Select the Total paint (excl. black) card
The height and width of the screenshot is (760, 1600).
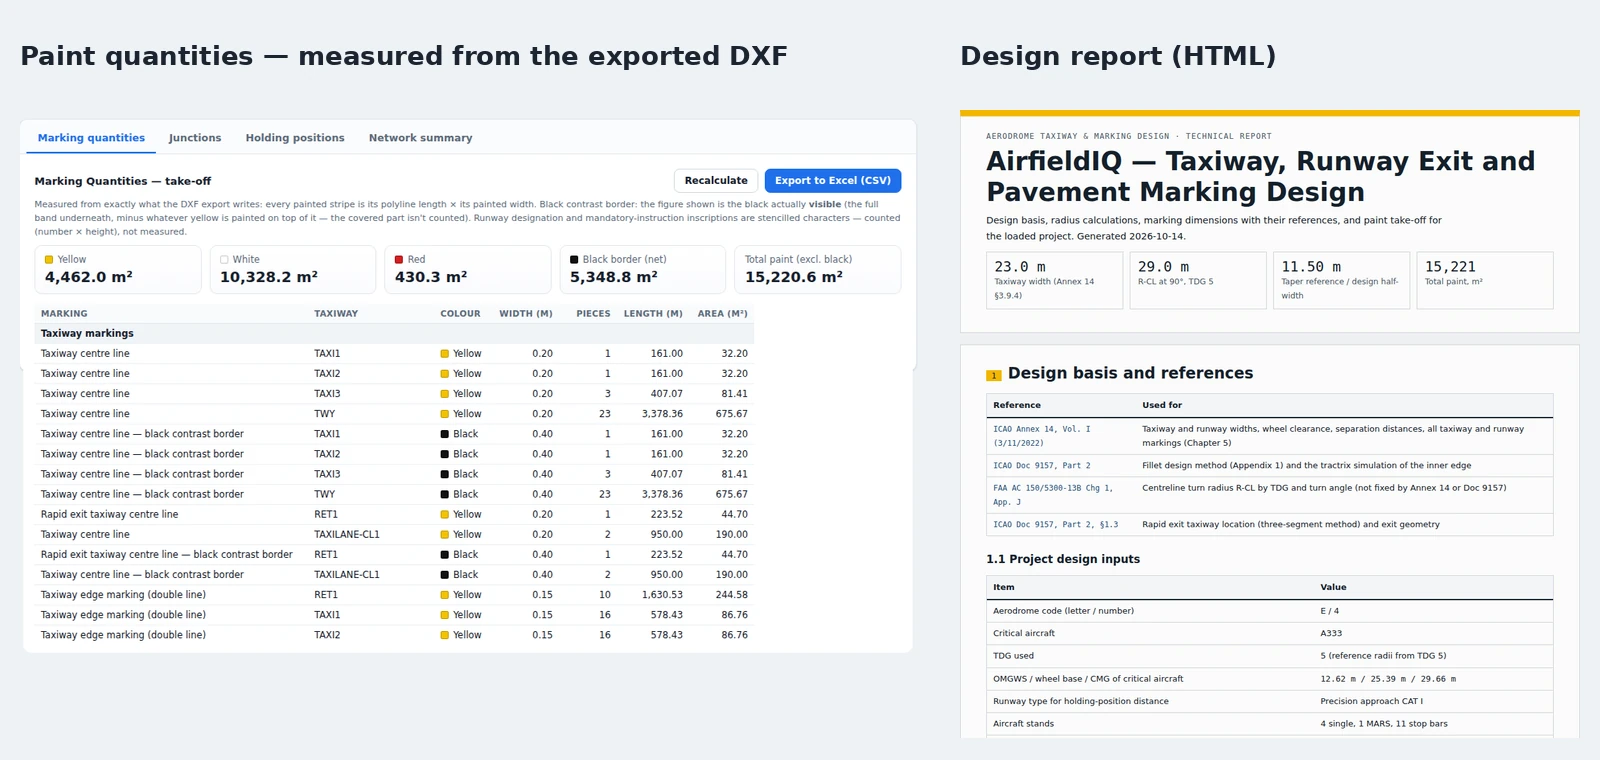(817, 270)
